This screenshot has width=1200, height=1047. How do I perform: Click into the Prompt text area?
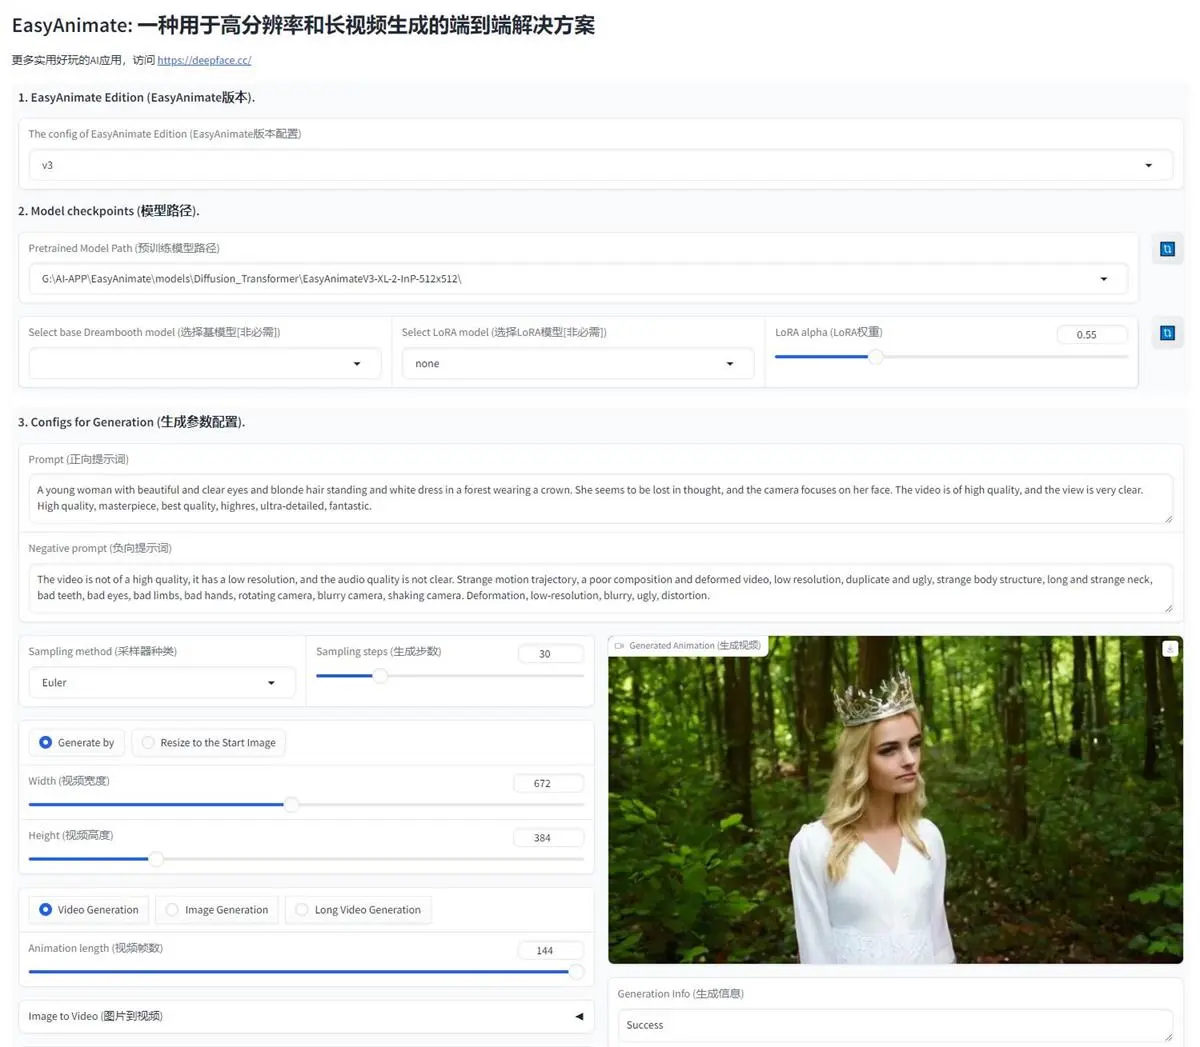[x=600, y=498]
